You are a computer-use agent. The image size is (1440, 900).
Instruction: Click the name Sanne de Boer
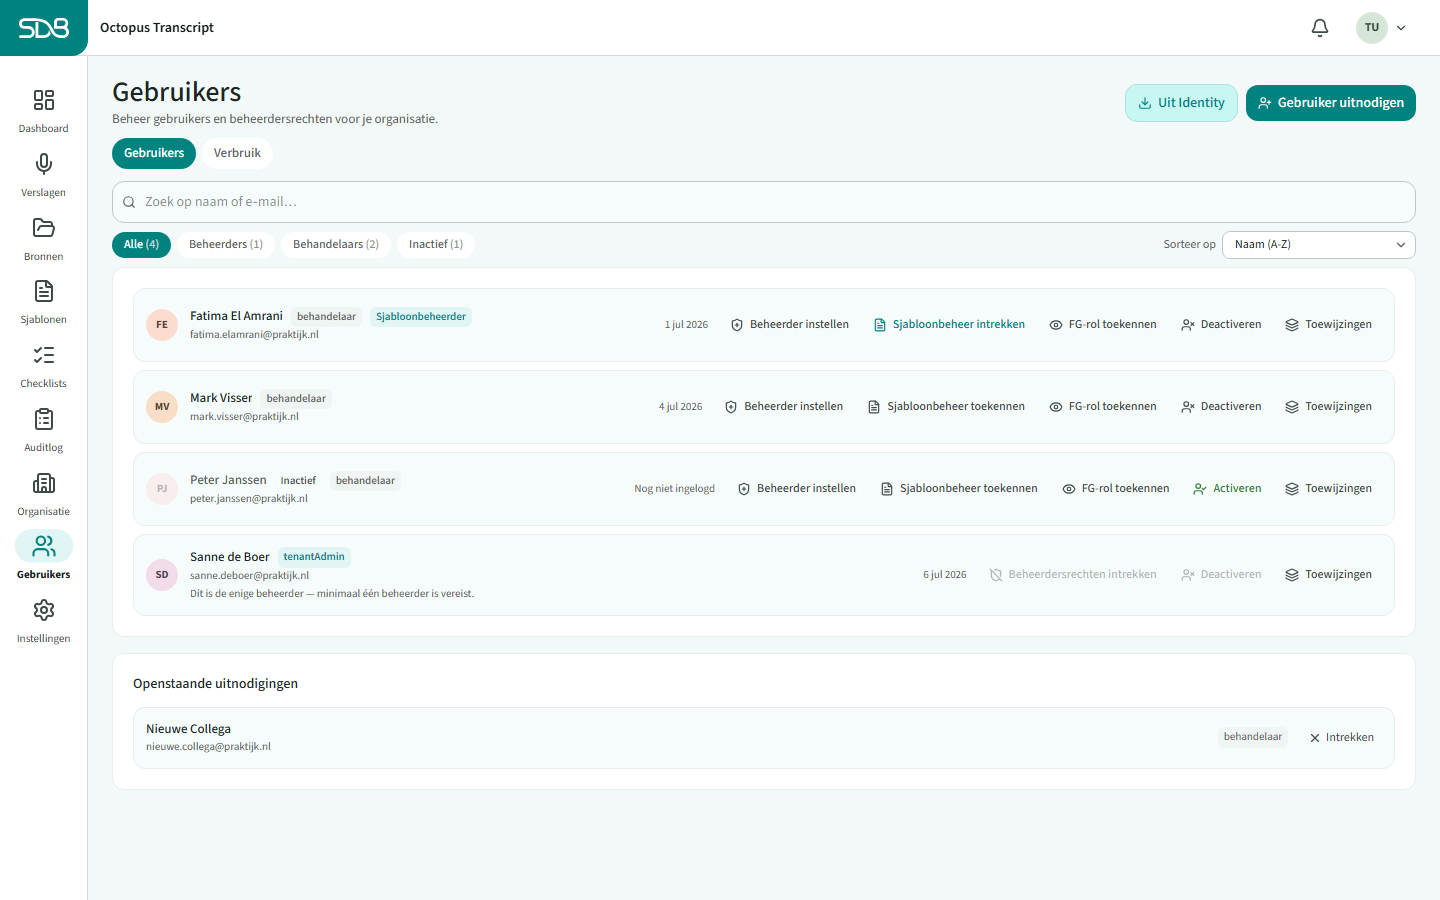click(x=230, y=557)
